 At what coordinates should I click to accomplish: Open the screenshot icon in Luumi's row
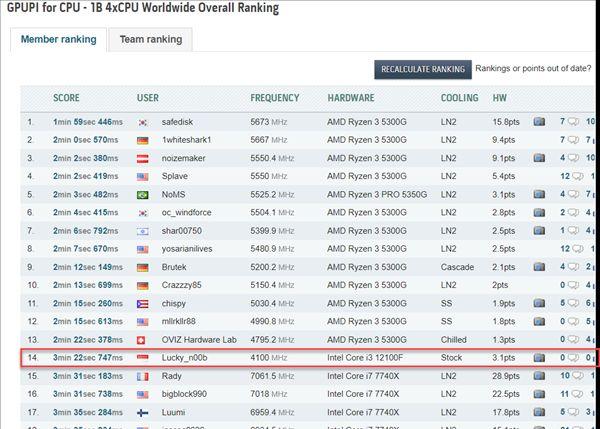(x=539, y=413)
